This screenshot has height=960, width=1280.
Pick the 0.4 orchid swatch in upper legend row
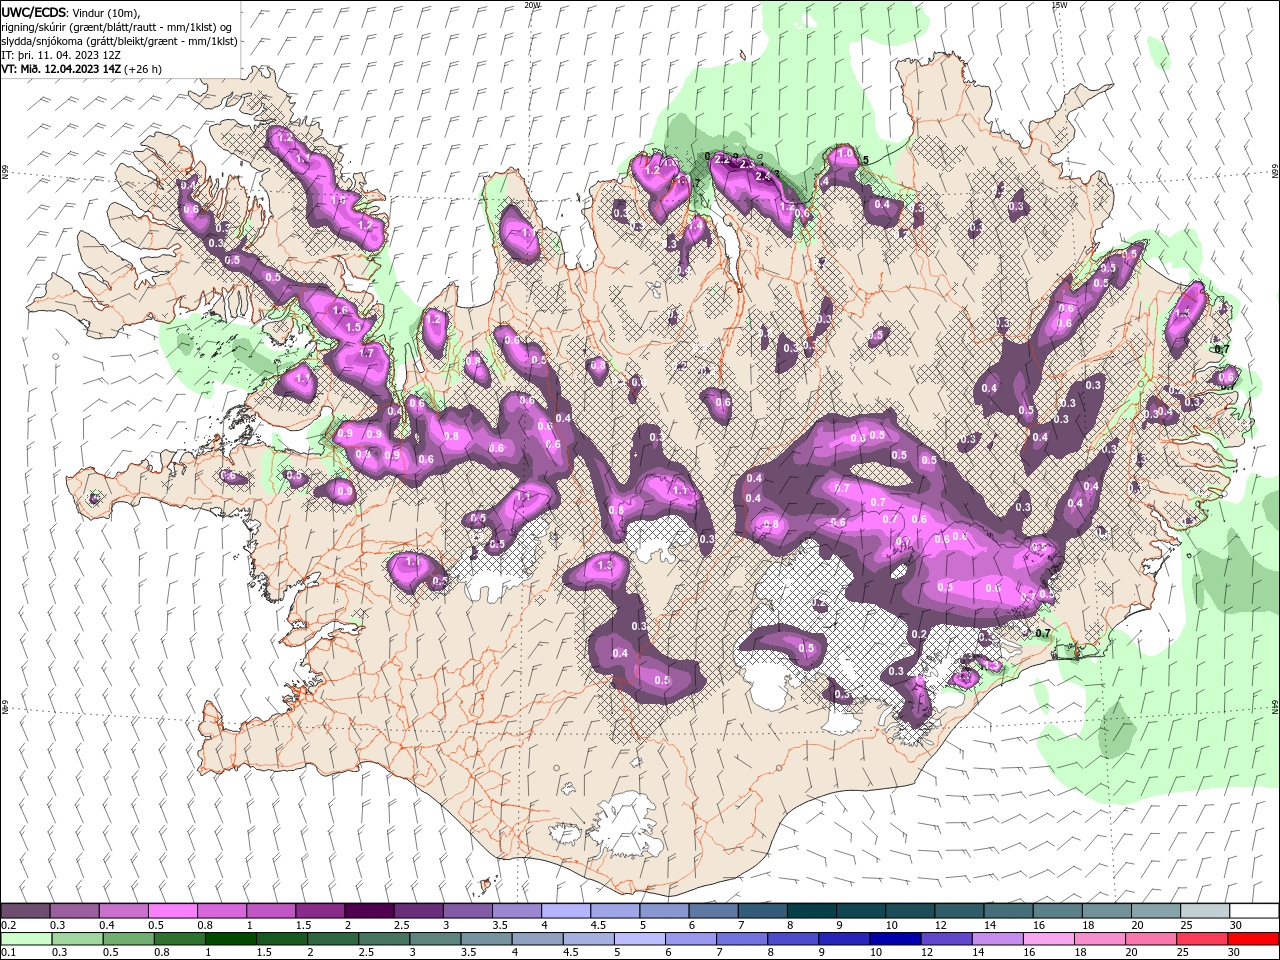point(123,910)
